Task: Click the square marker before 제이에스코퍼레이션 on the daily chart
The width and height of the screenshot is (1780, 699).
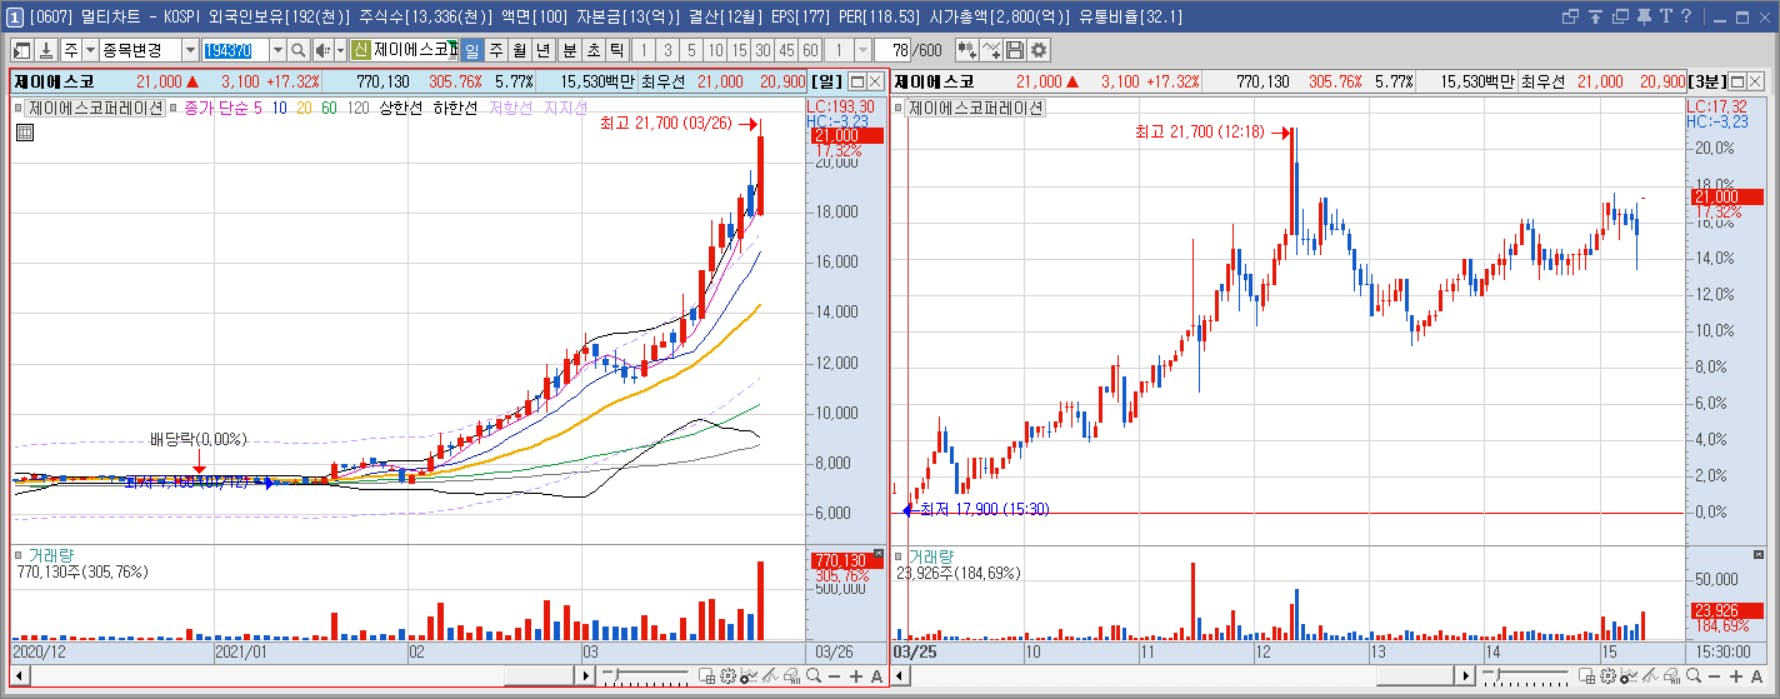Action: coord(18,108)
